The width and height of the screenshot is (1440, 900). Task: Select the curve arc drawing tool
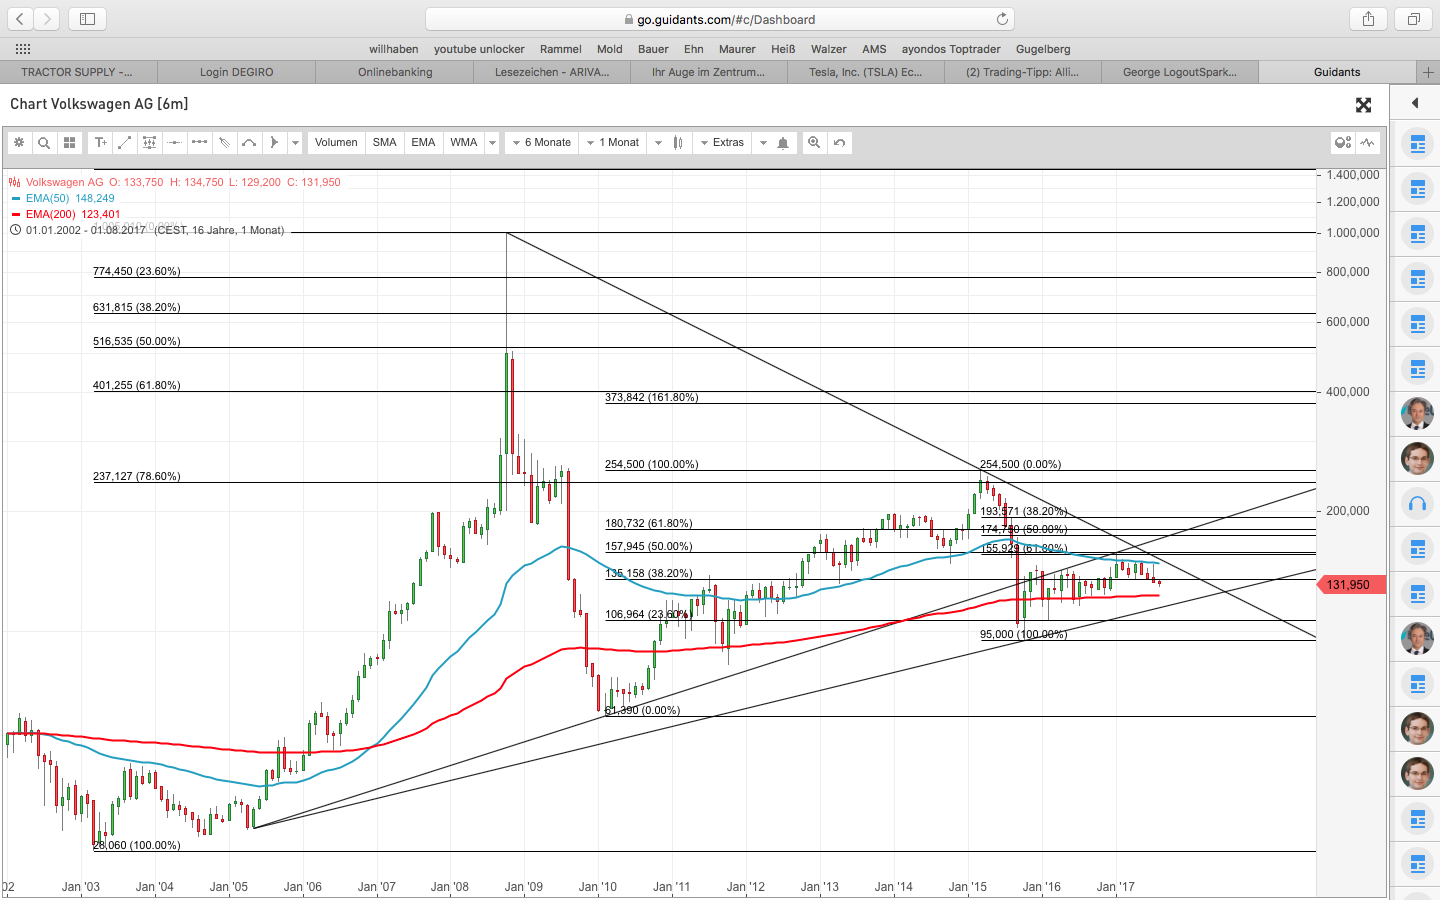(250, 143)
